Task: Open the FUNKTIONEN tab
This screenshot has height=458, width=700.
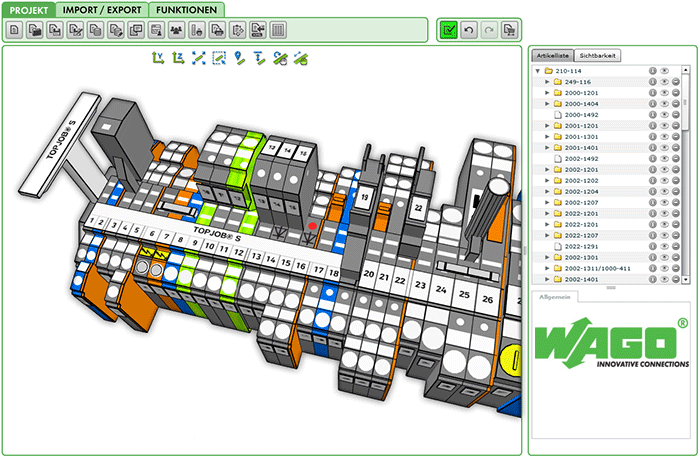Action: [186, 10]
